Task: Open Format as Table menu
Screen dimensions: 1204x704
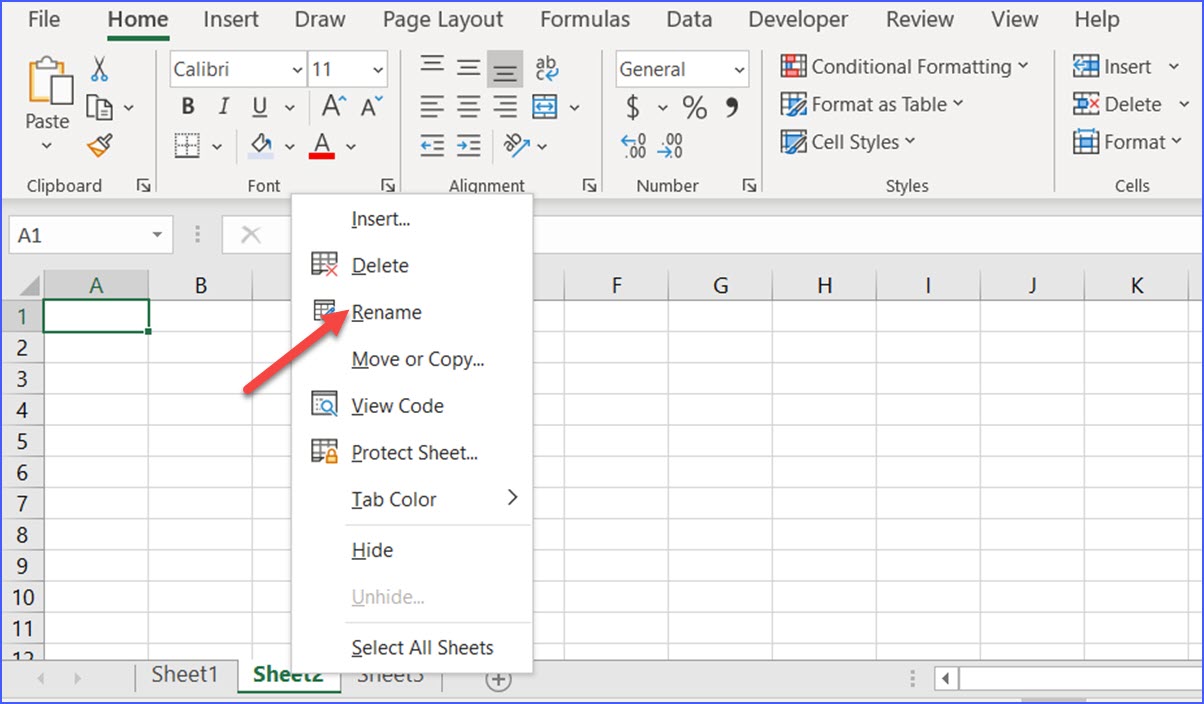Action: pos(872,104)
